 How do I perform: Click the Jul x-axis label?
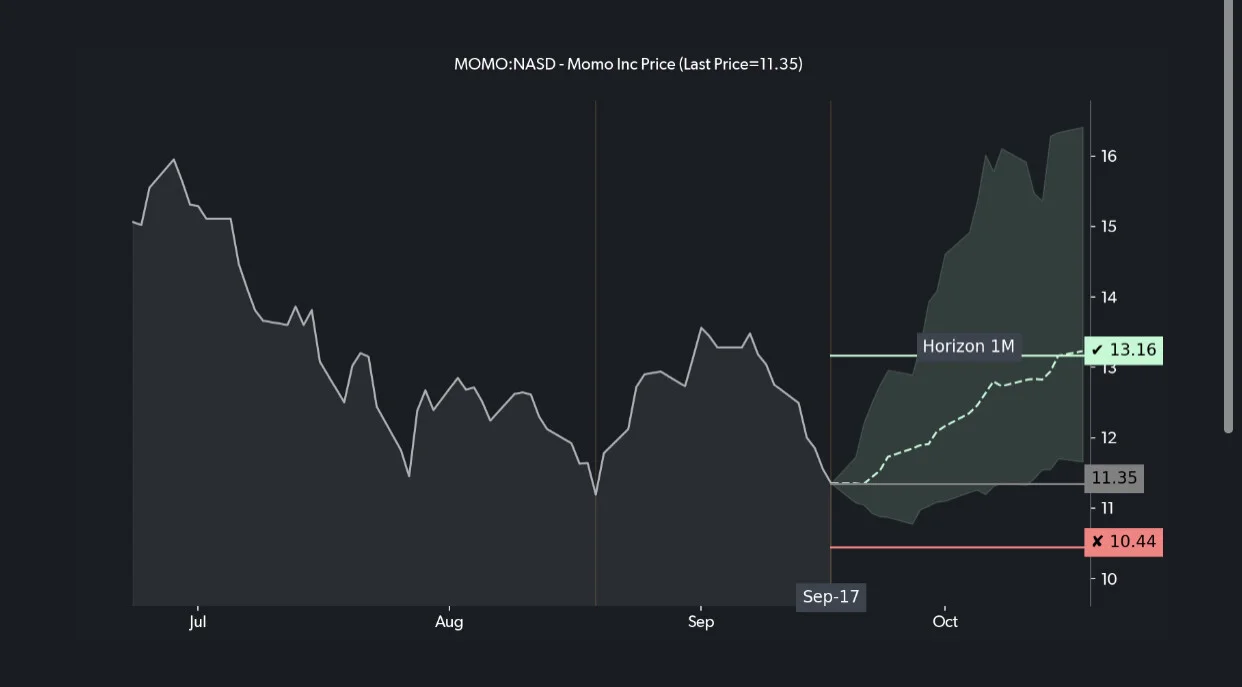click(x=197, y=622)
